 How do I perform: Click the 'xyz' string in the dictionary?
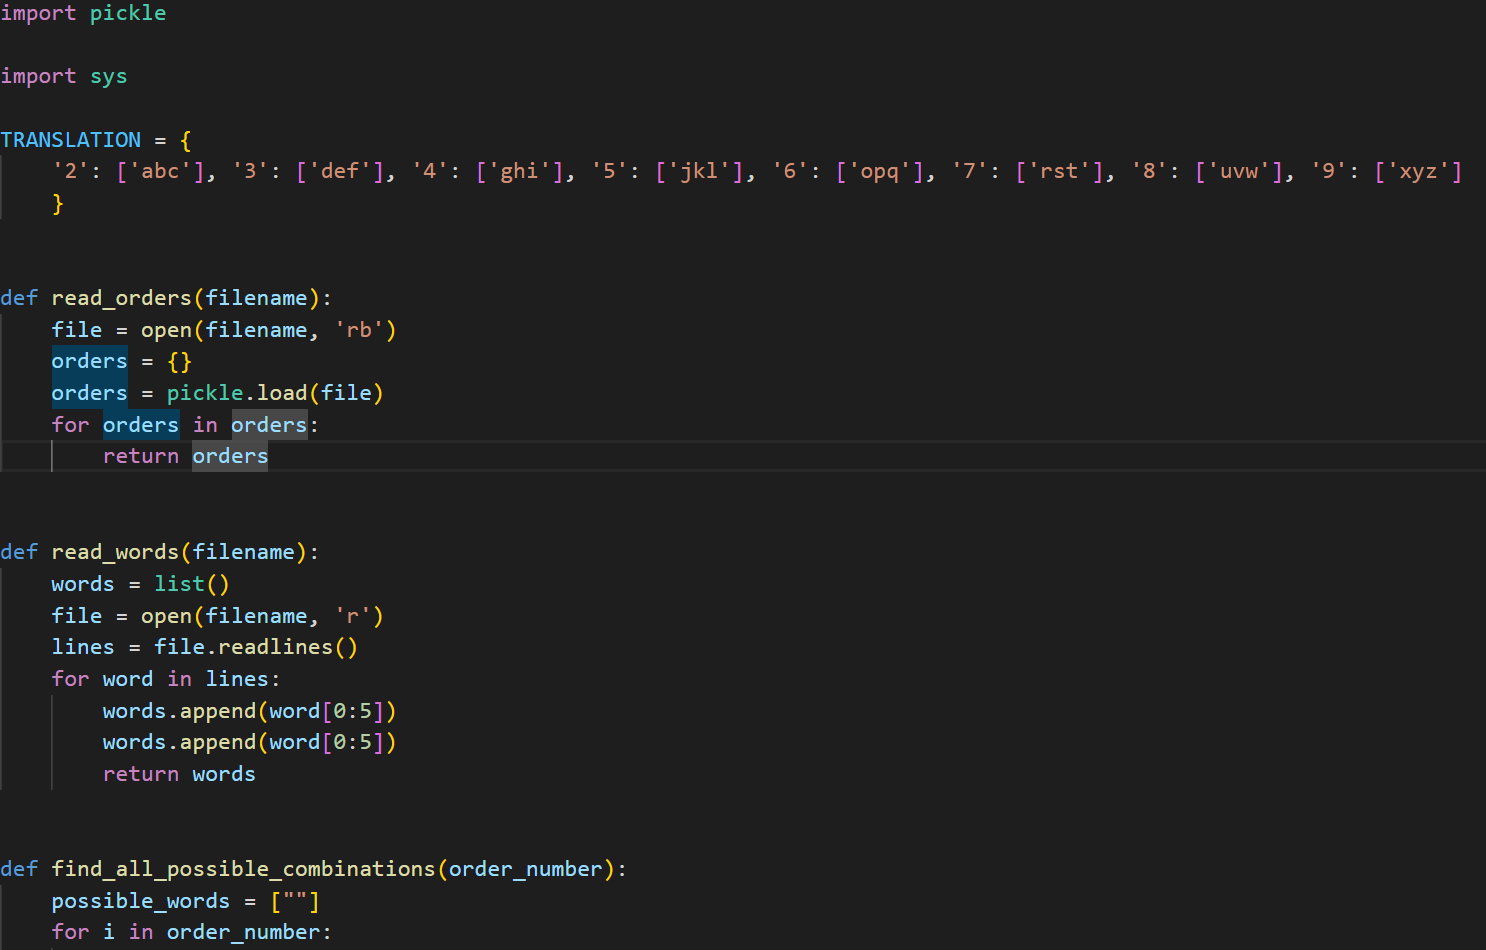pyautogui.click(x=1418, y=171)
